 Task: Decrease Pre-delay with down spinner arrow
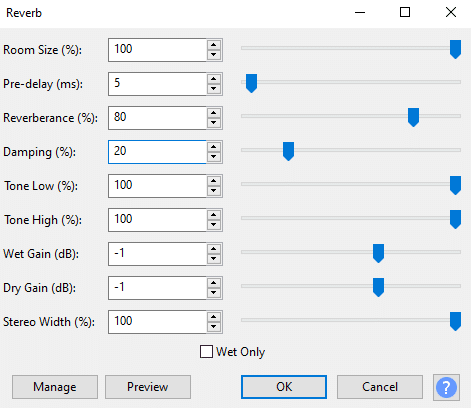pyautogui.click(x=214, y=89)
